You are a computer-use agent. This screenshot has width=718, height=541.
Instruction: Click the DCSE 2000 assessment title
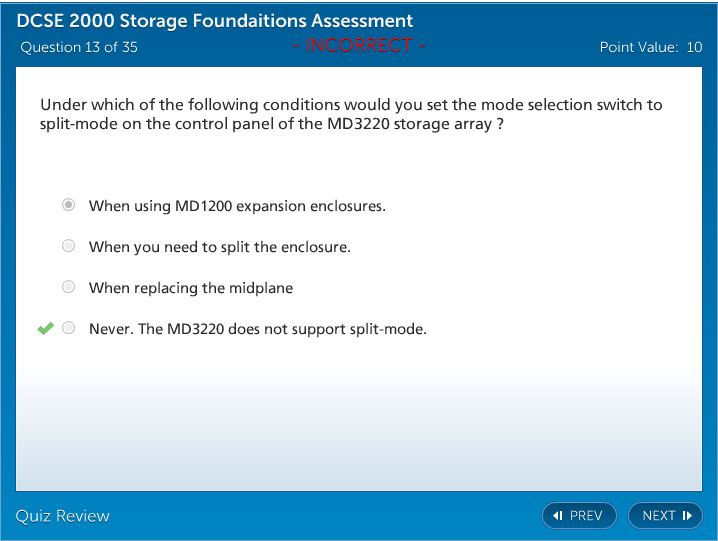click(214, 21)
